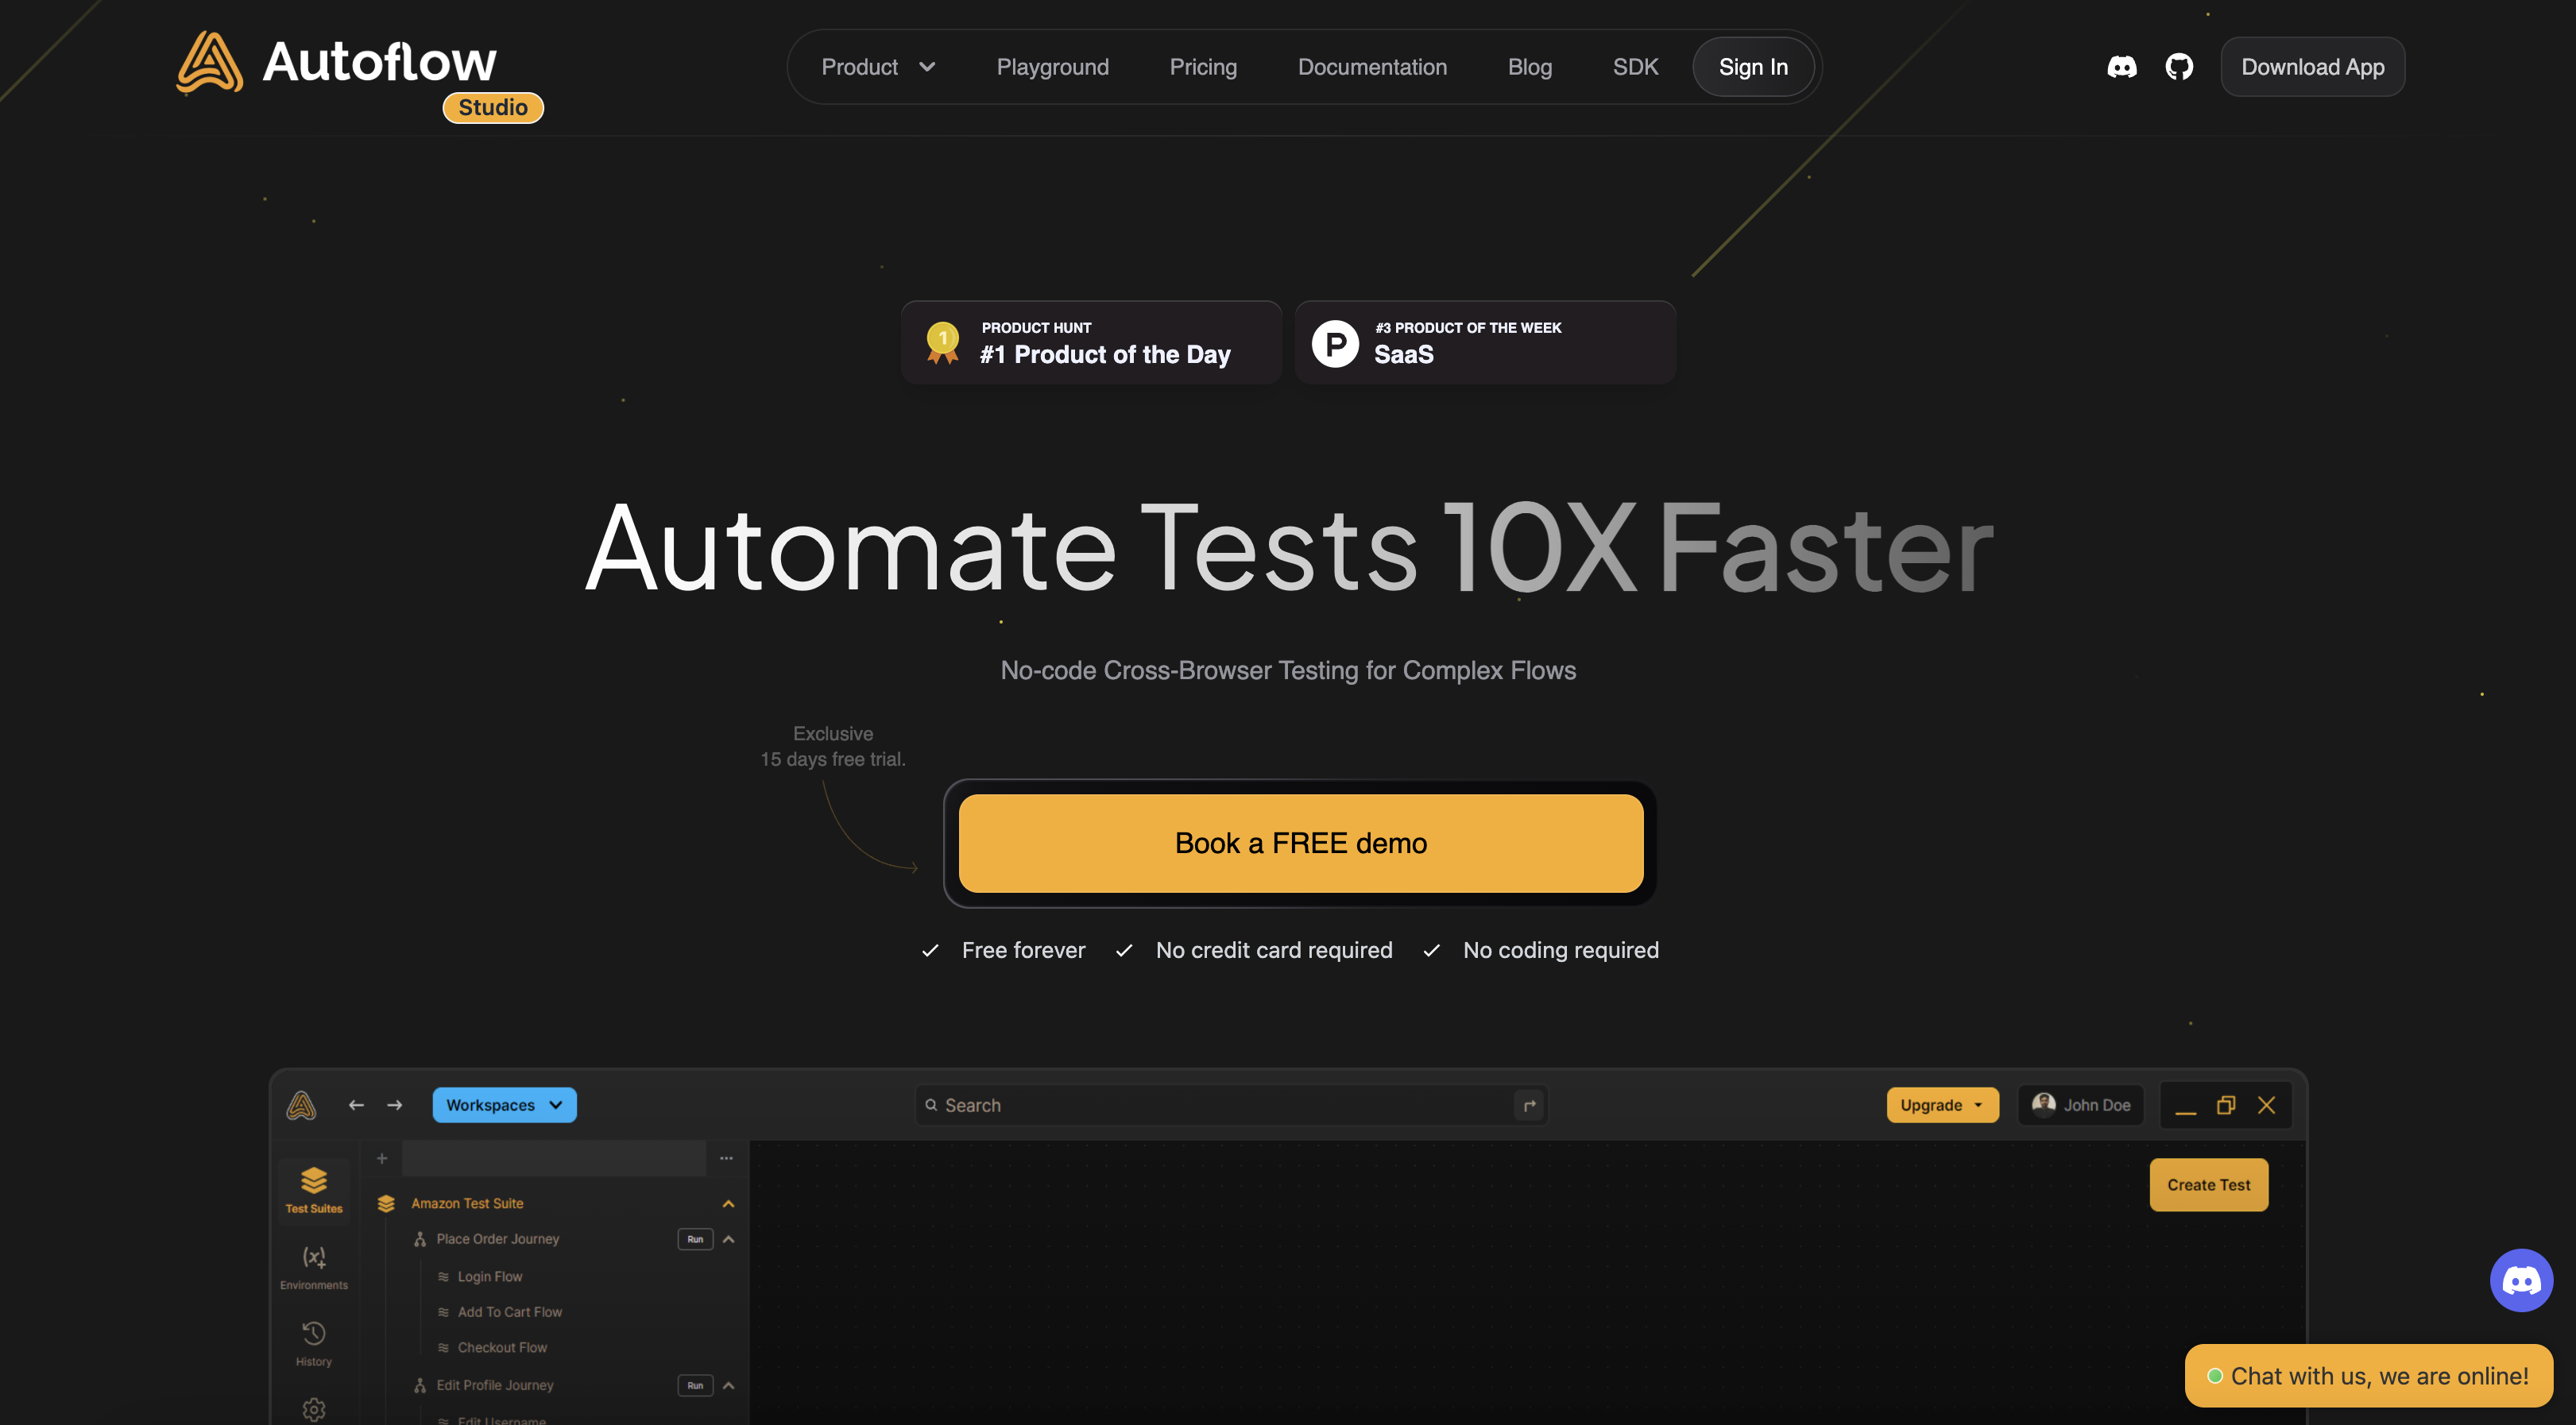Click Checkout Flow wave icon
2576x1425 pixels.
pos(443,1347)
